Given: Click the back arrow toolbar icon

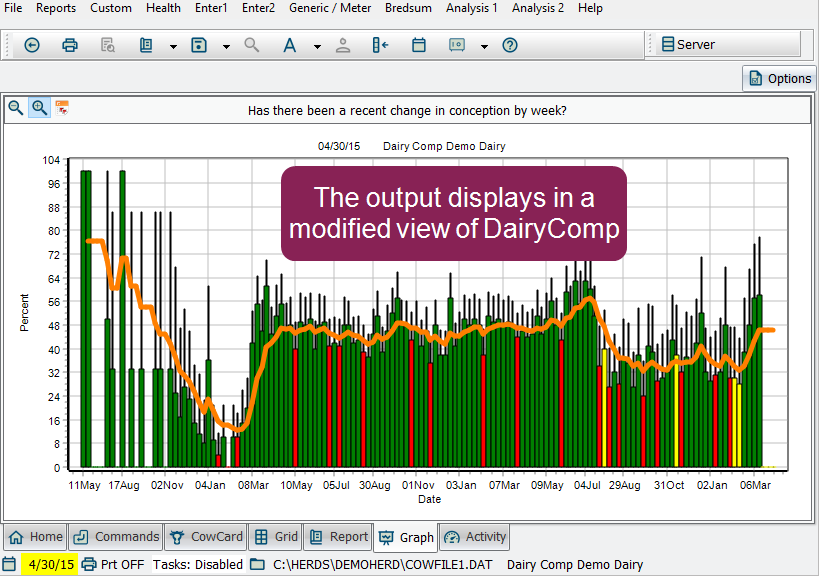Looking at the screenshot, I should pyautogui.click(x=32, y=45).
